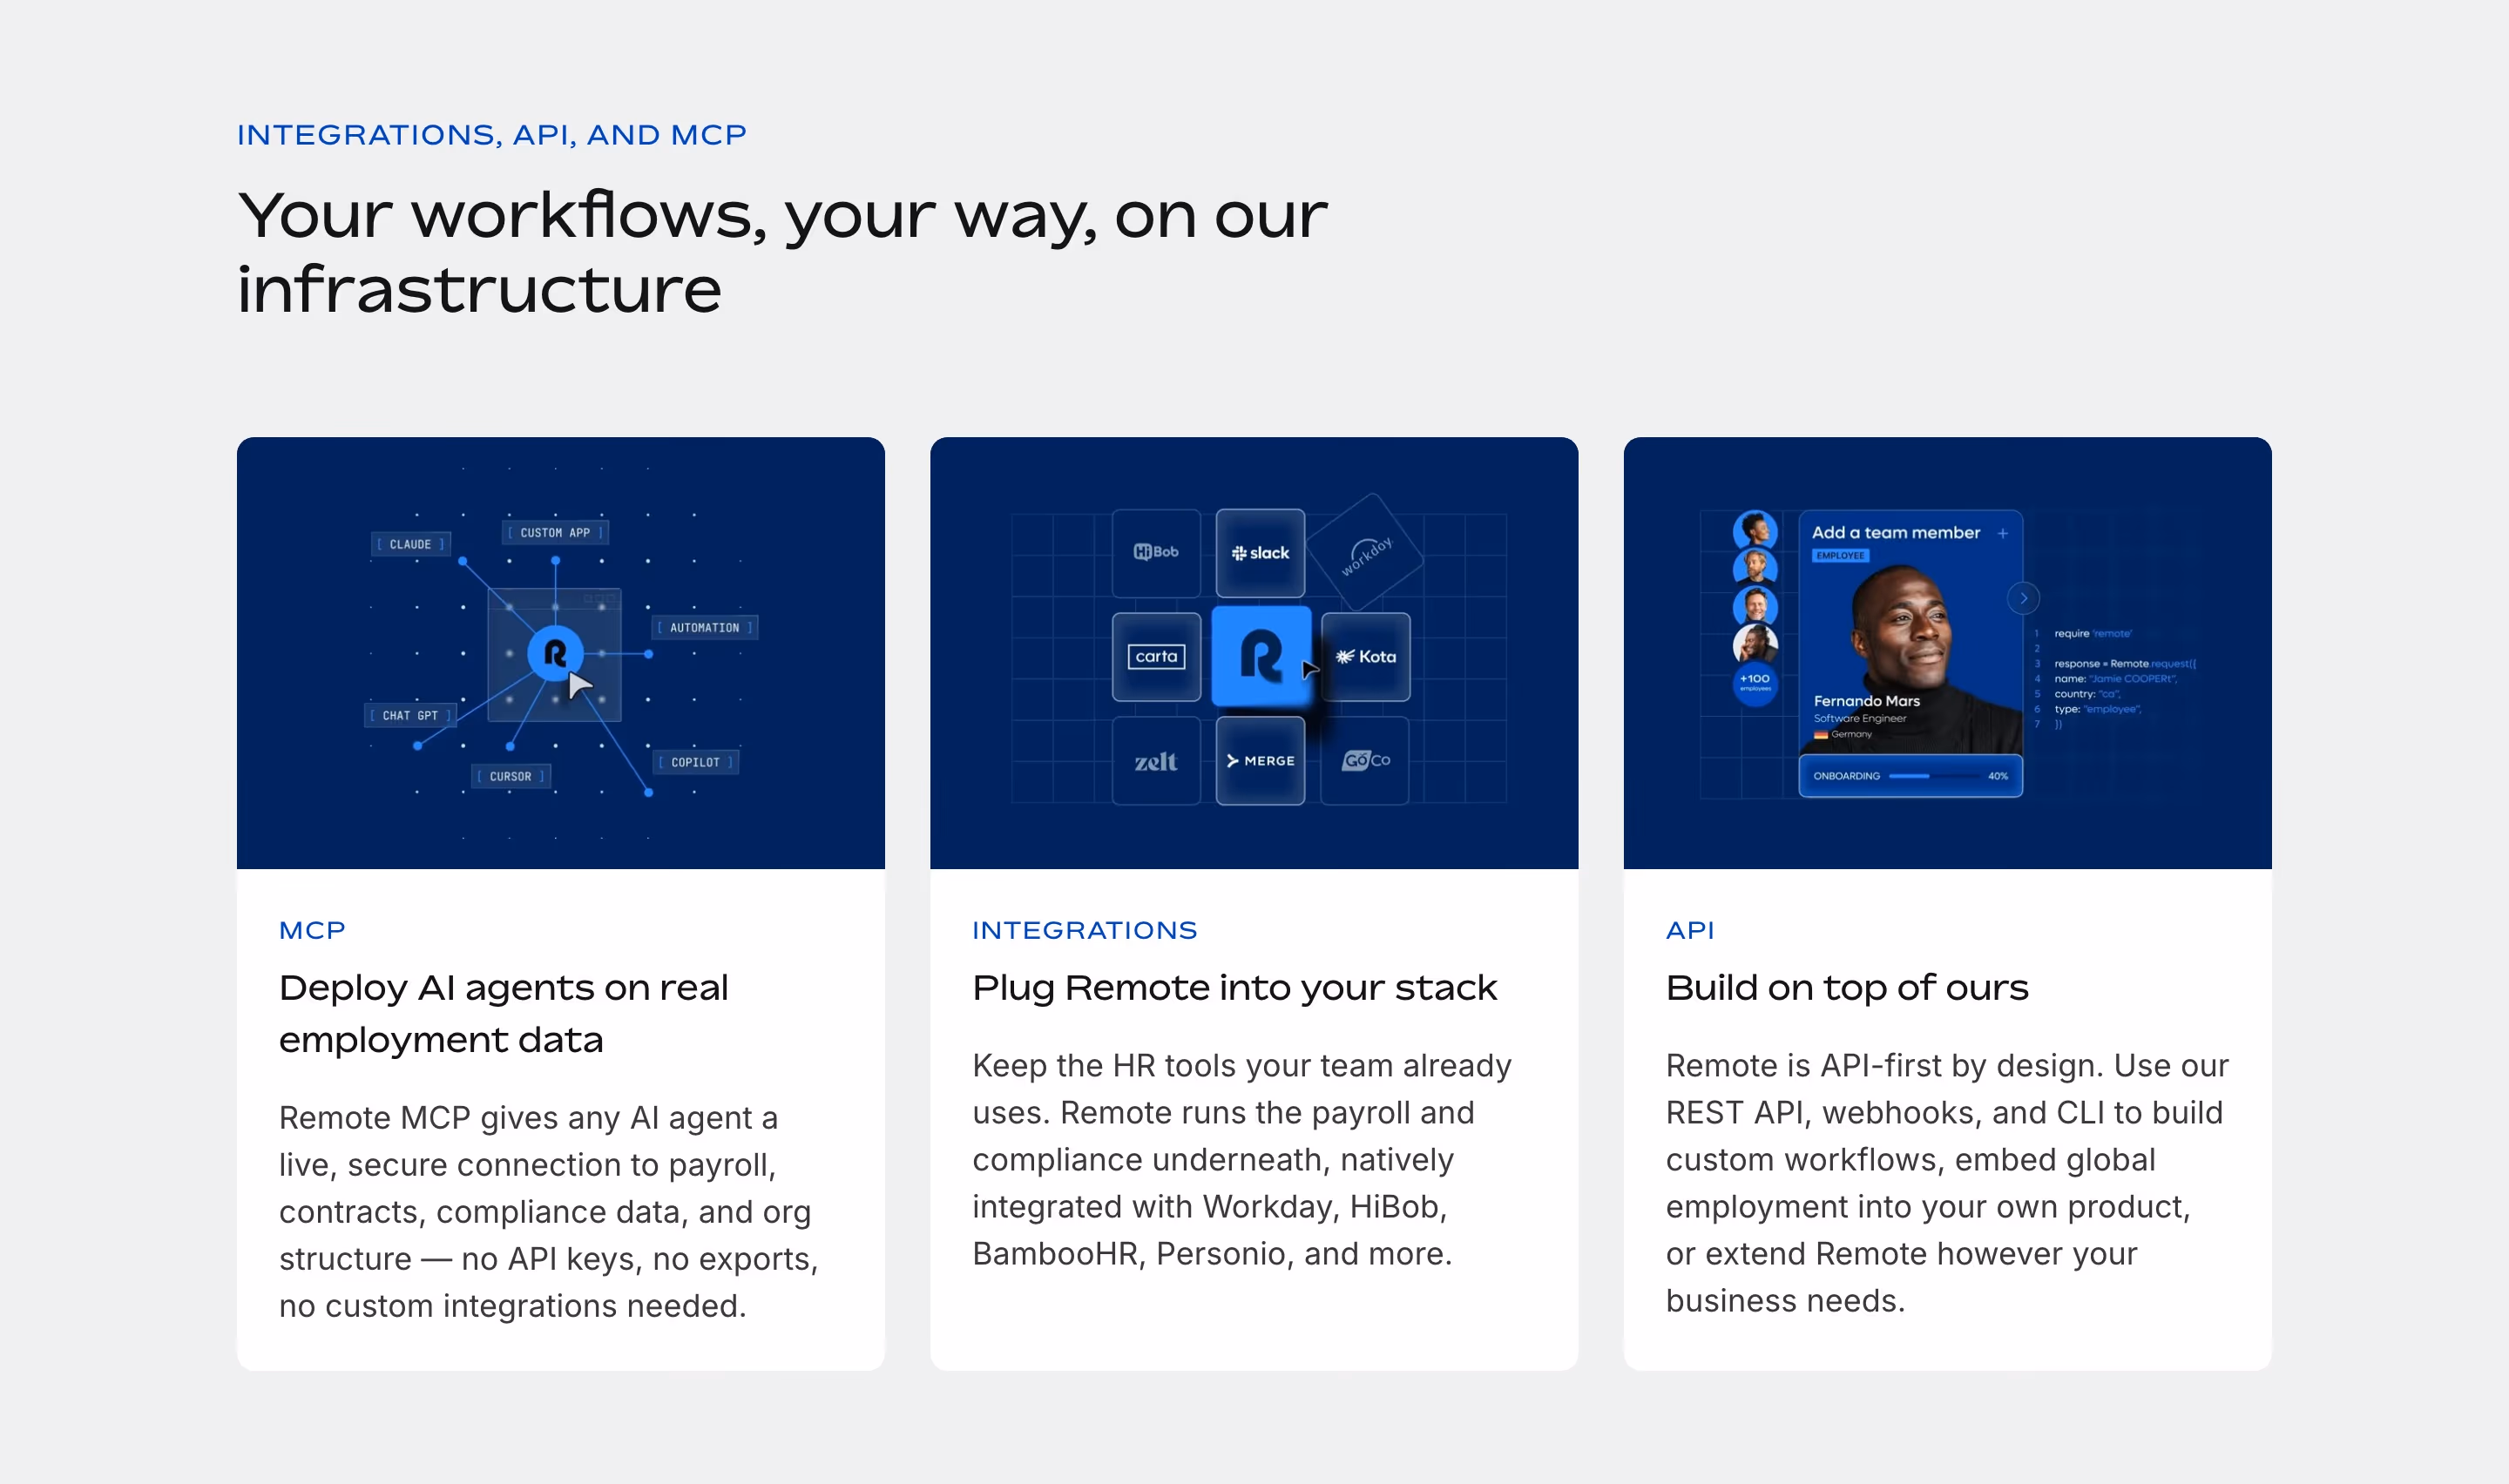Viewport: 2509px width, 1484px height.
Task: Click the +100 employees avatar bubble
Action: click(x=1755, y=683)
